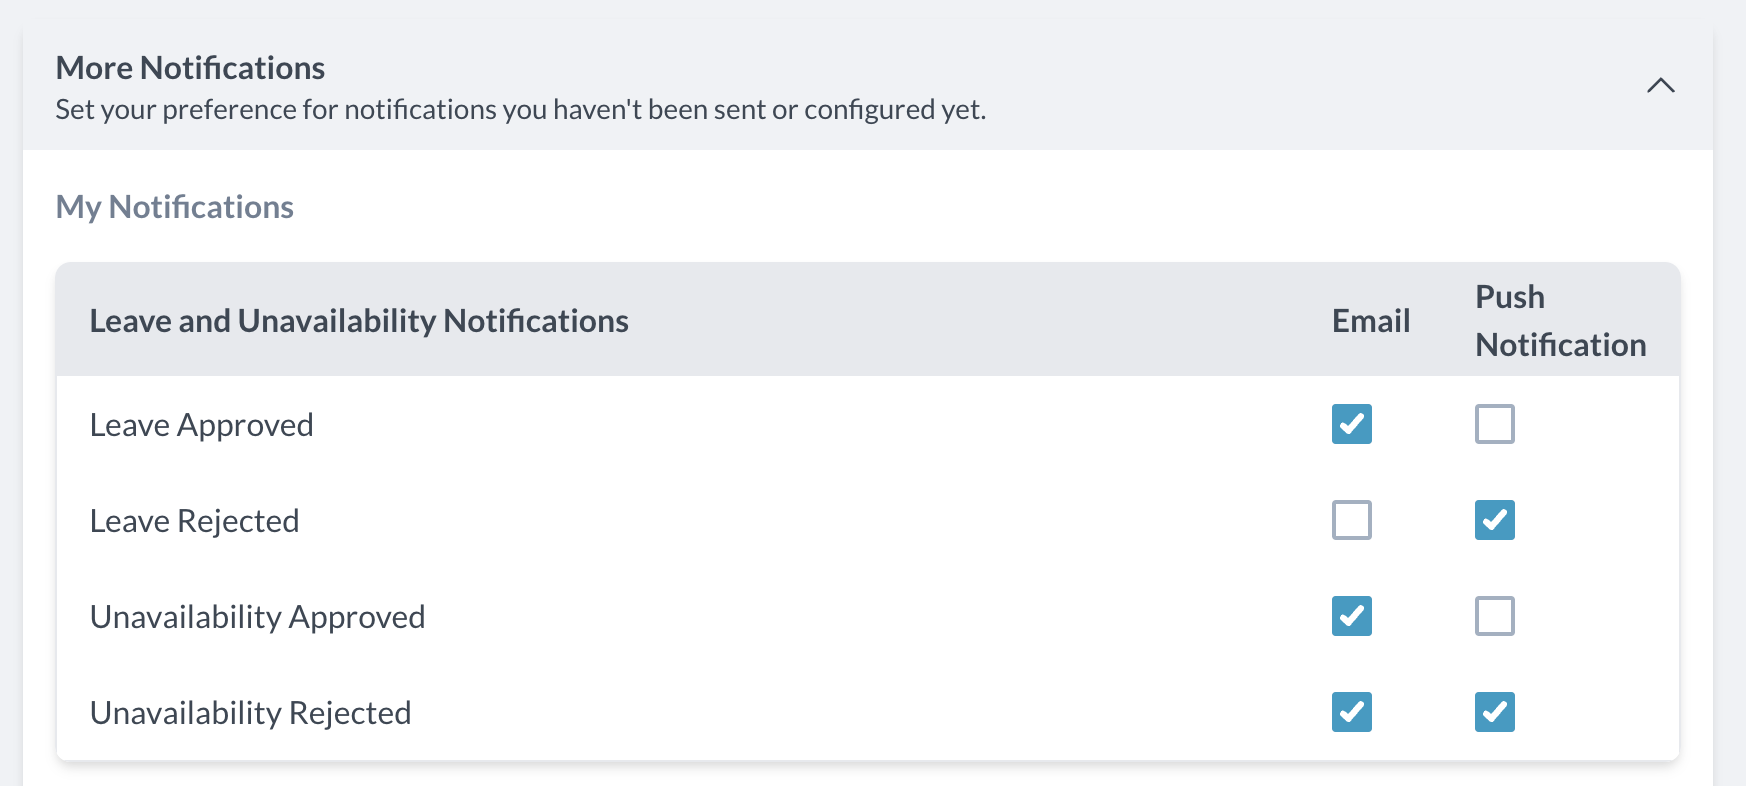The image size is (1746, 786).
Task: Select the Leave Rejected row label
Action: (194, 521)
